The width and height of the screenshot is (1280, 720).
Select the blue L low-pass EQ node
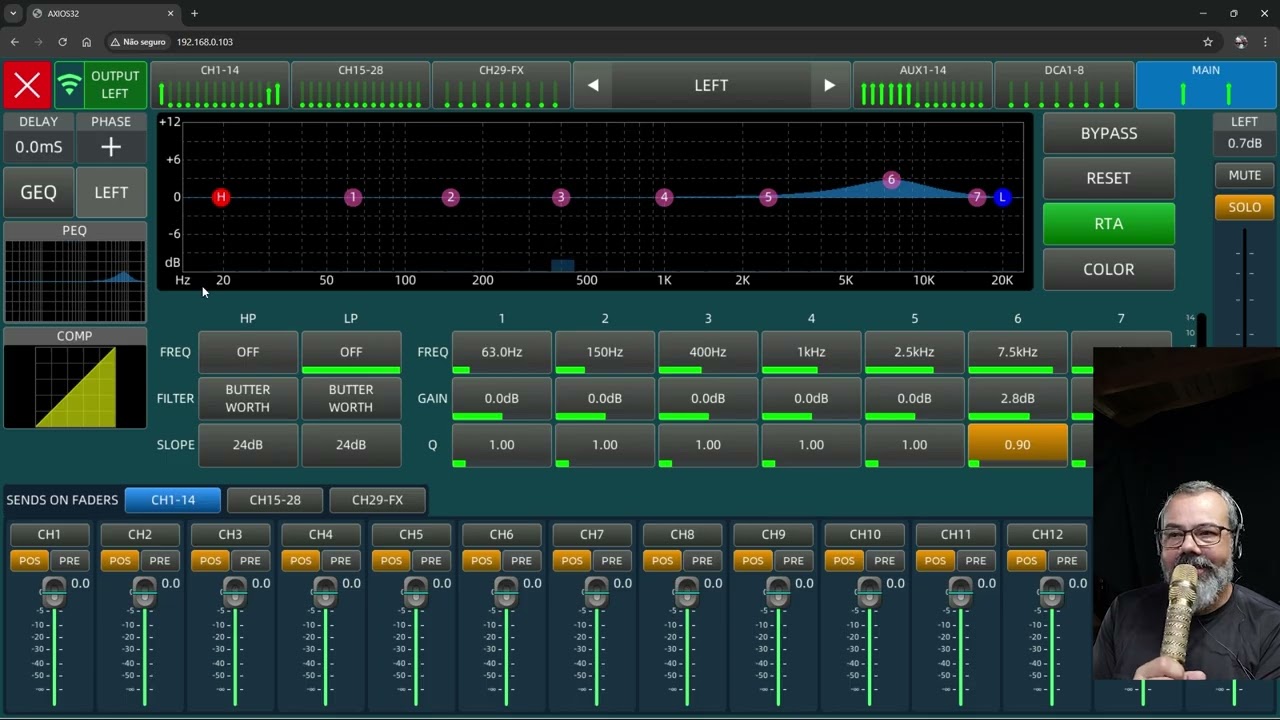click(1002, 197)
